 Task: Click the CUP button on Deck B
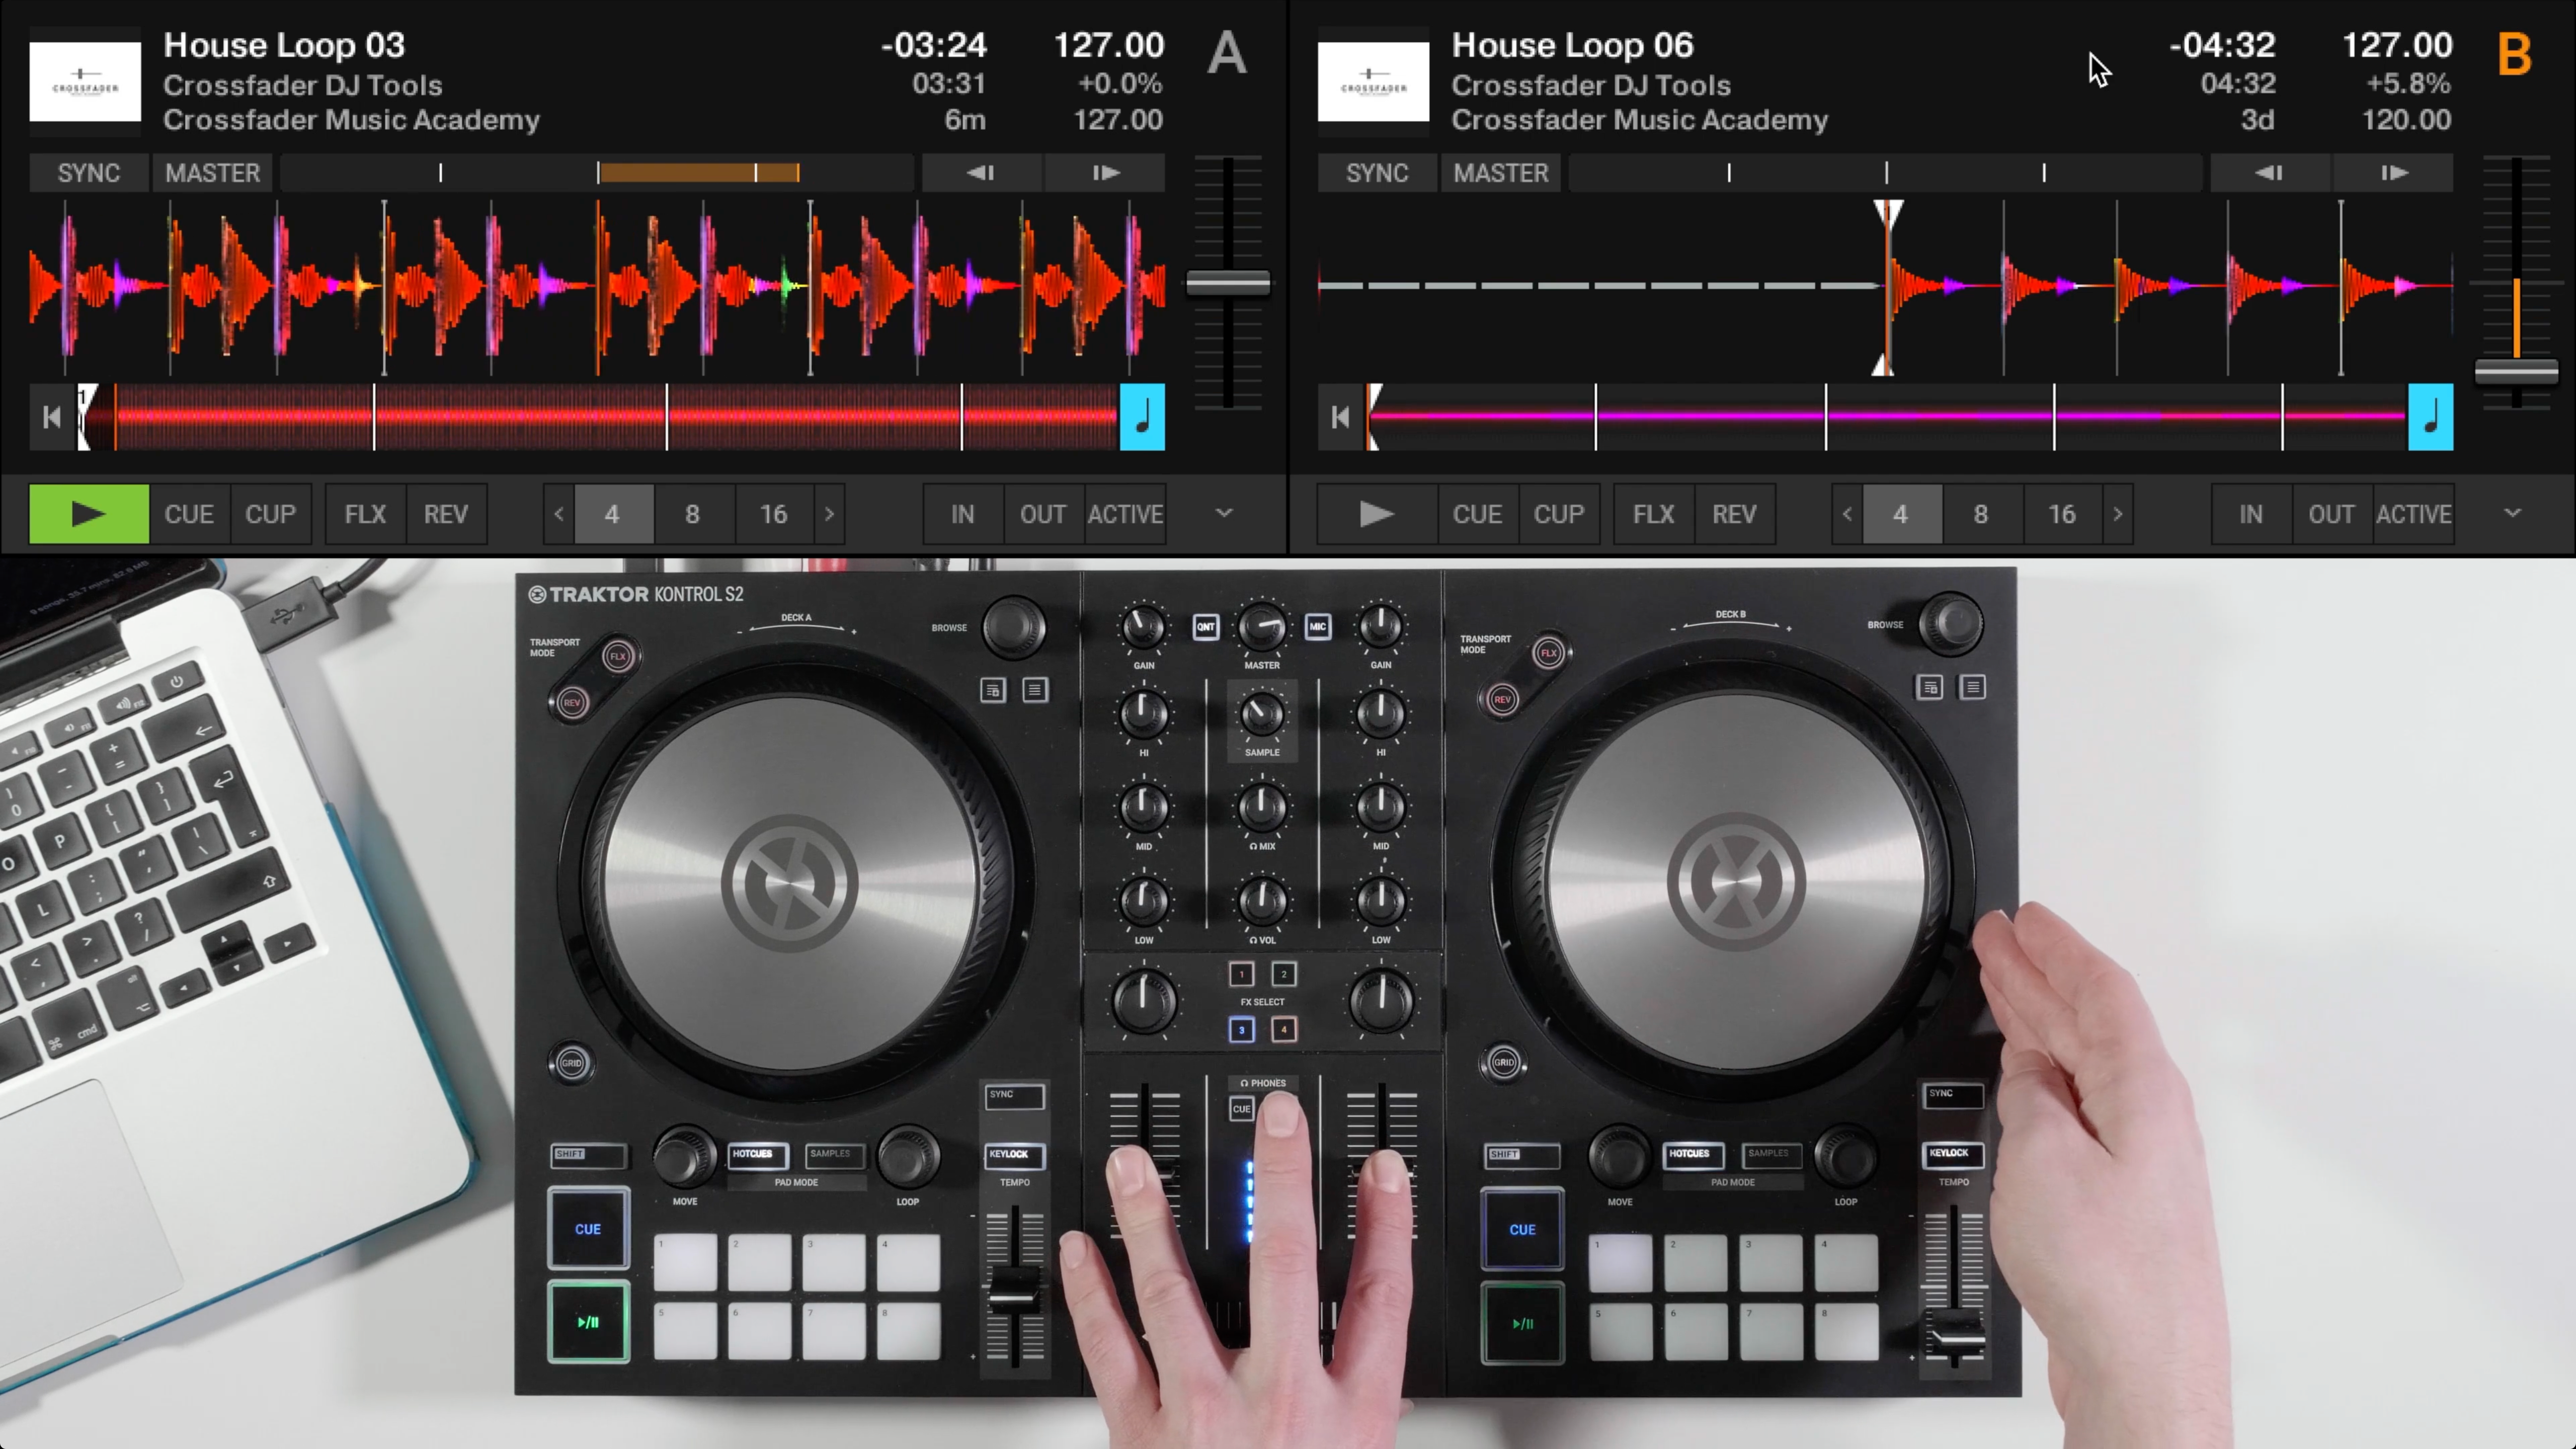[x=1558, y=514]
